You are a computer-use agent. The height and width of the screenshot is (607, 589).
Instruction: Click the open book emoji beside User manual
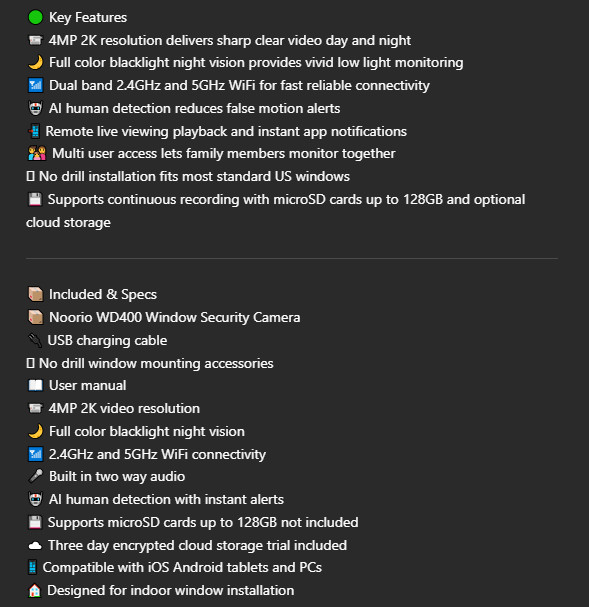click(x=35, y=386)
